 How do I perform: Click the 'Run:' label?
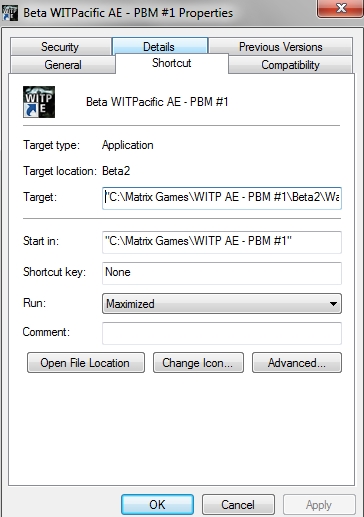(x=34, y=303)
